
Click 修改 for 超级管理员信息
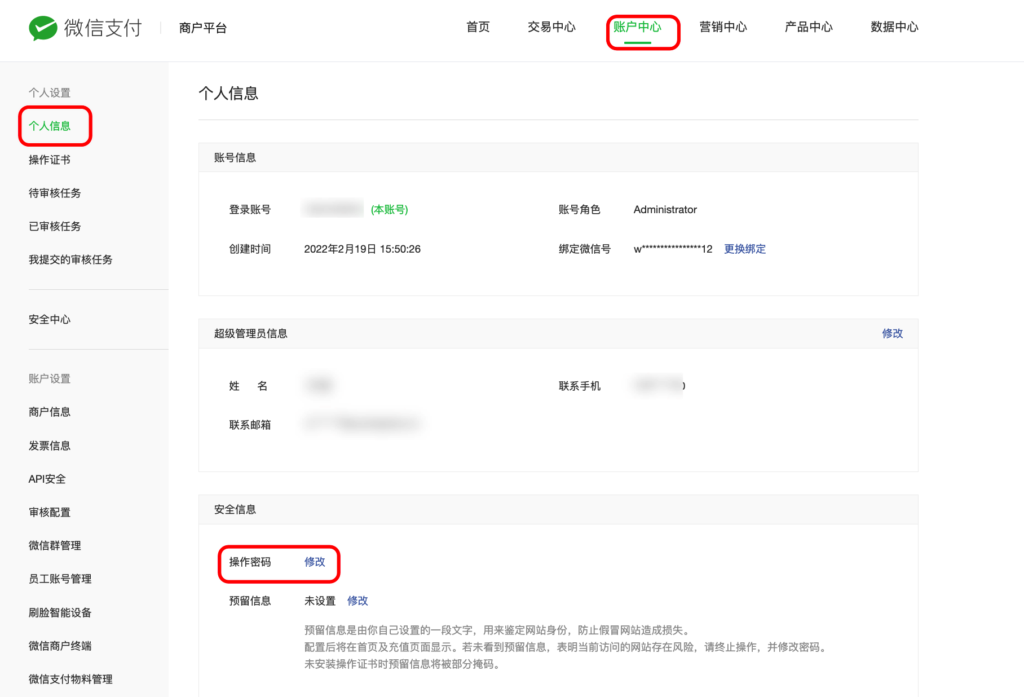pyautogui.click(x=892, y=333)
